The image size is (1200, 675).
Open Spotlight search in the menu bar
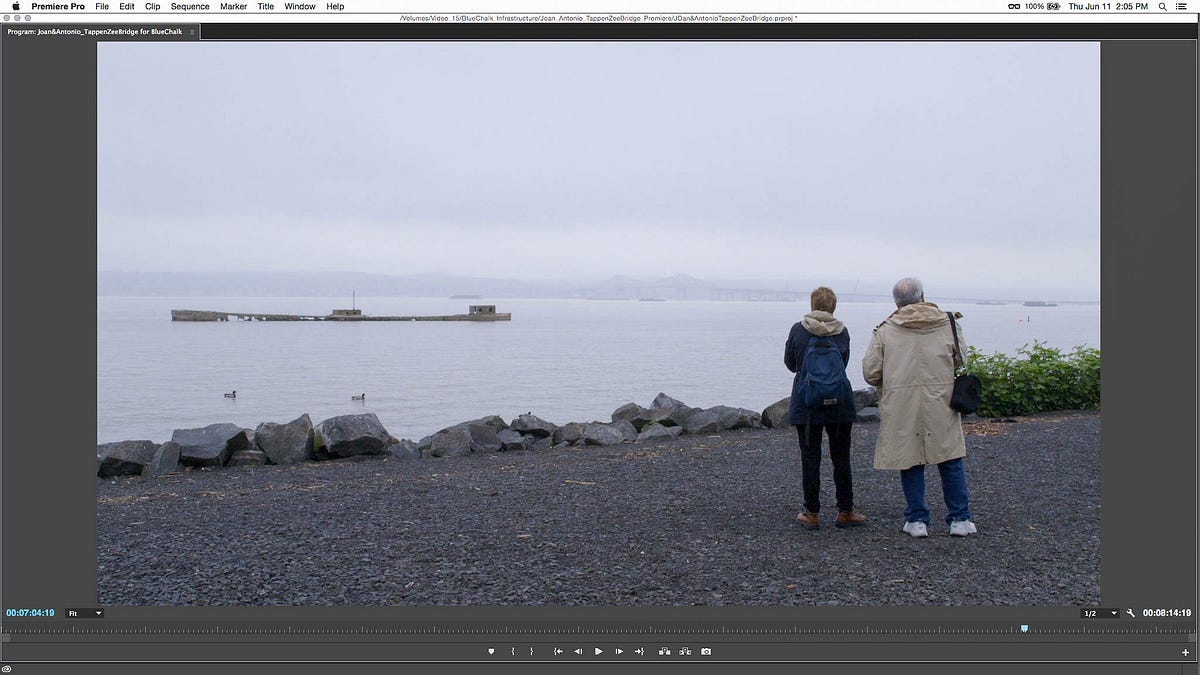(x=1162, y=6)
